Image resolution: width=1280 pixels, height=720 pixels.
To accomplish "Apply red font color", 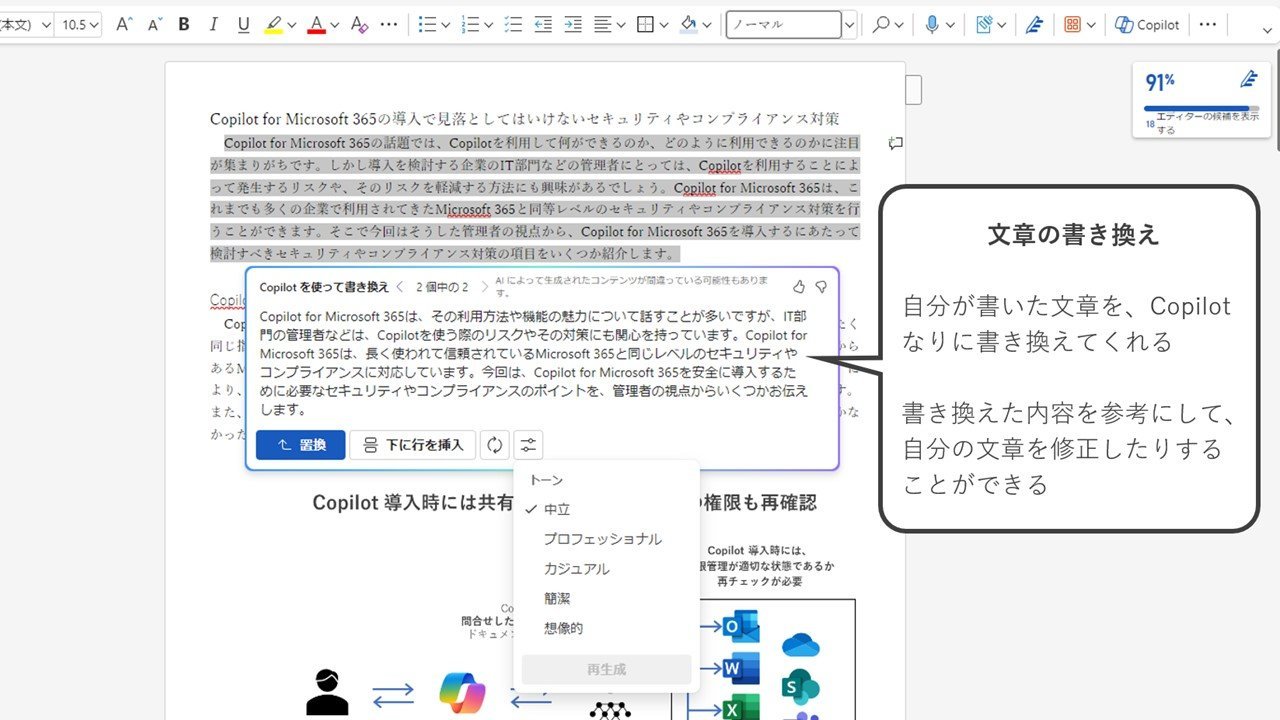I will (x=317, y=24).
